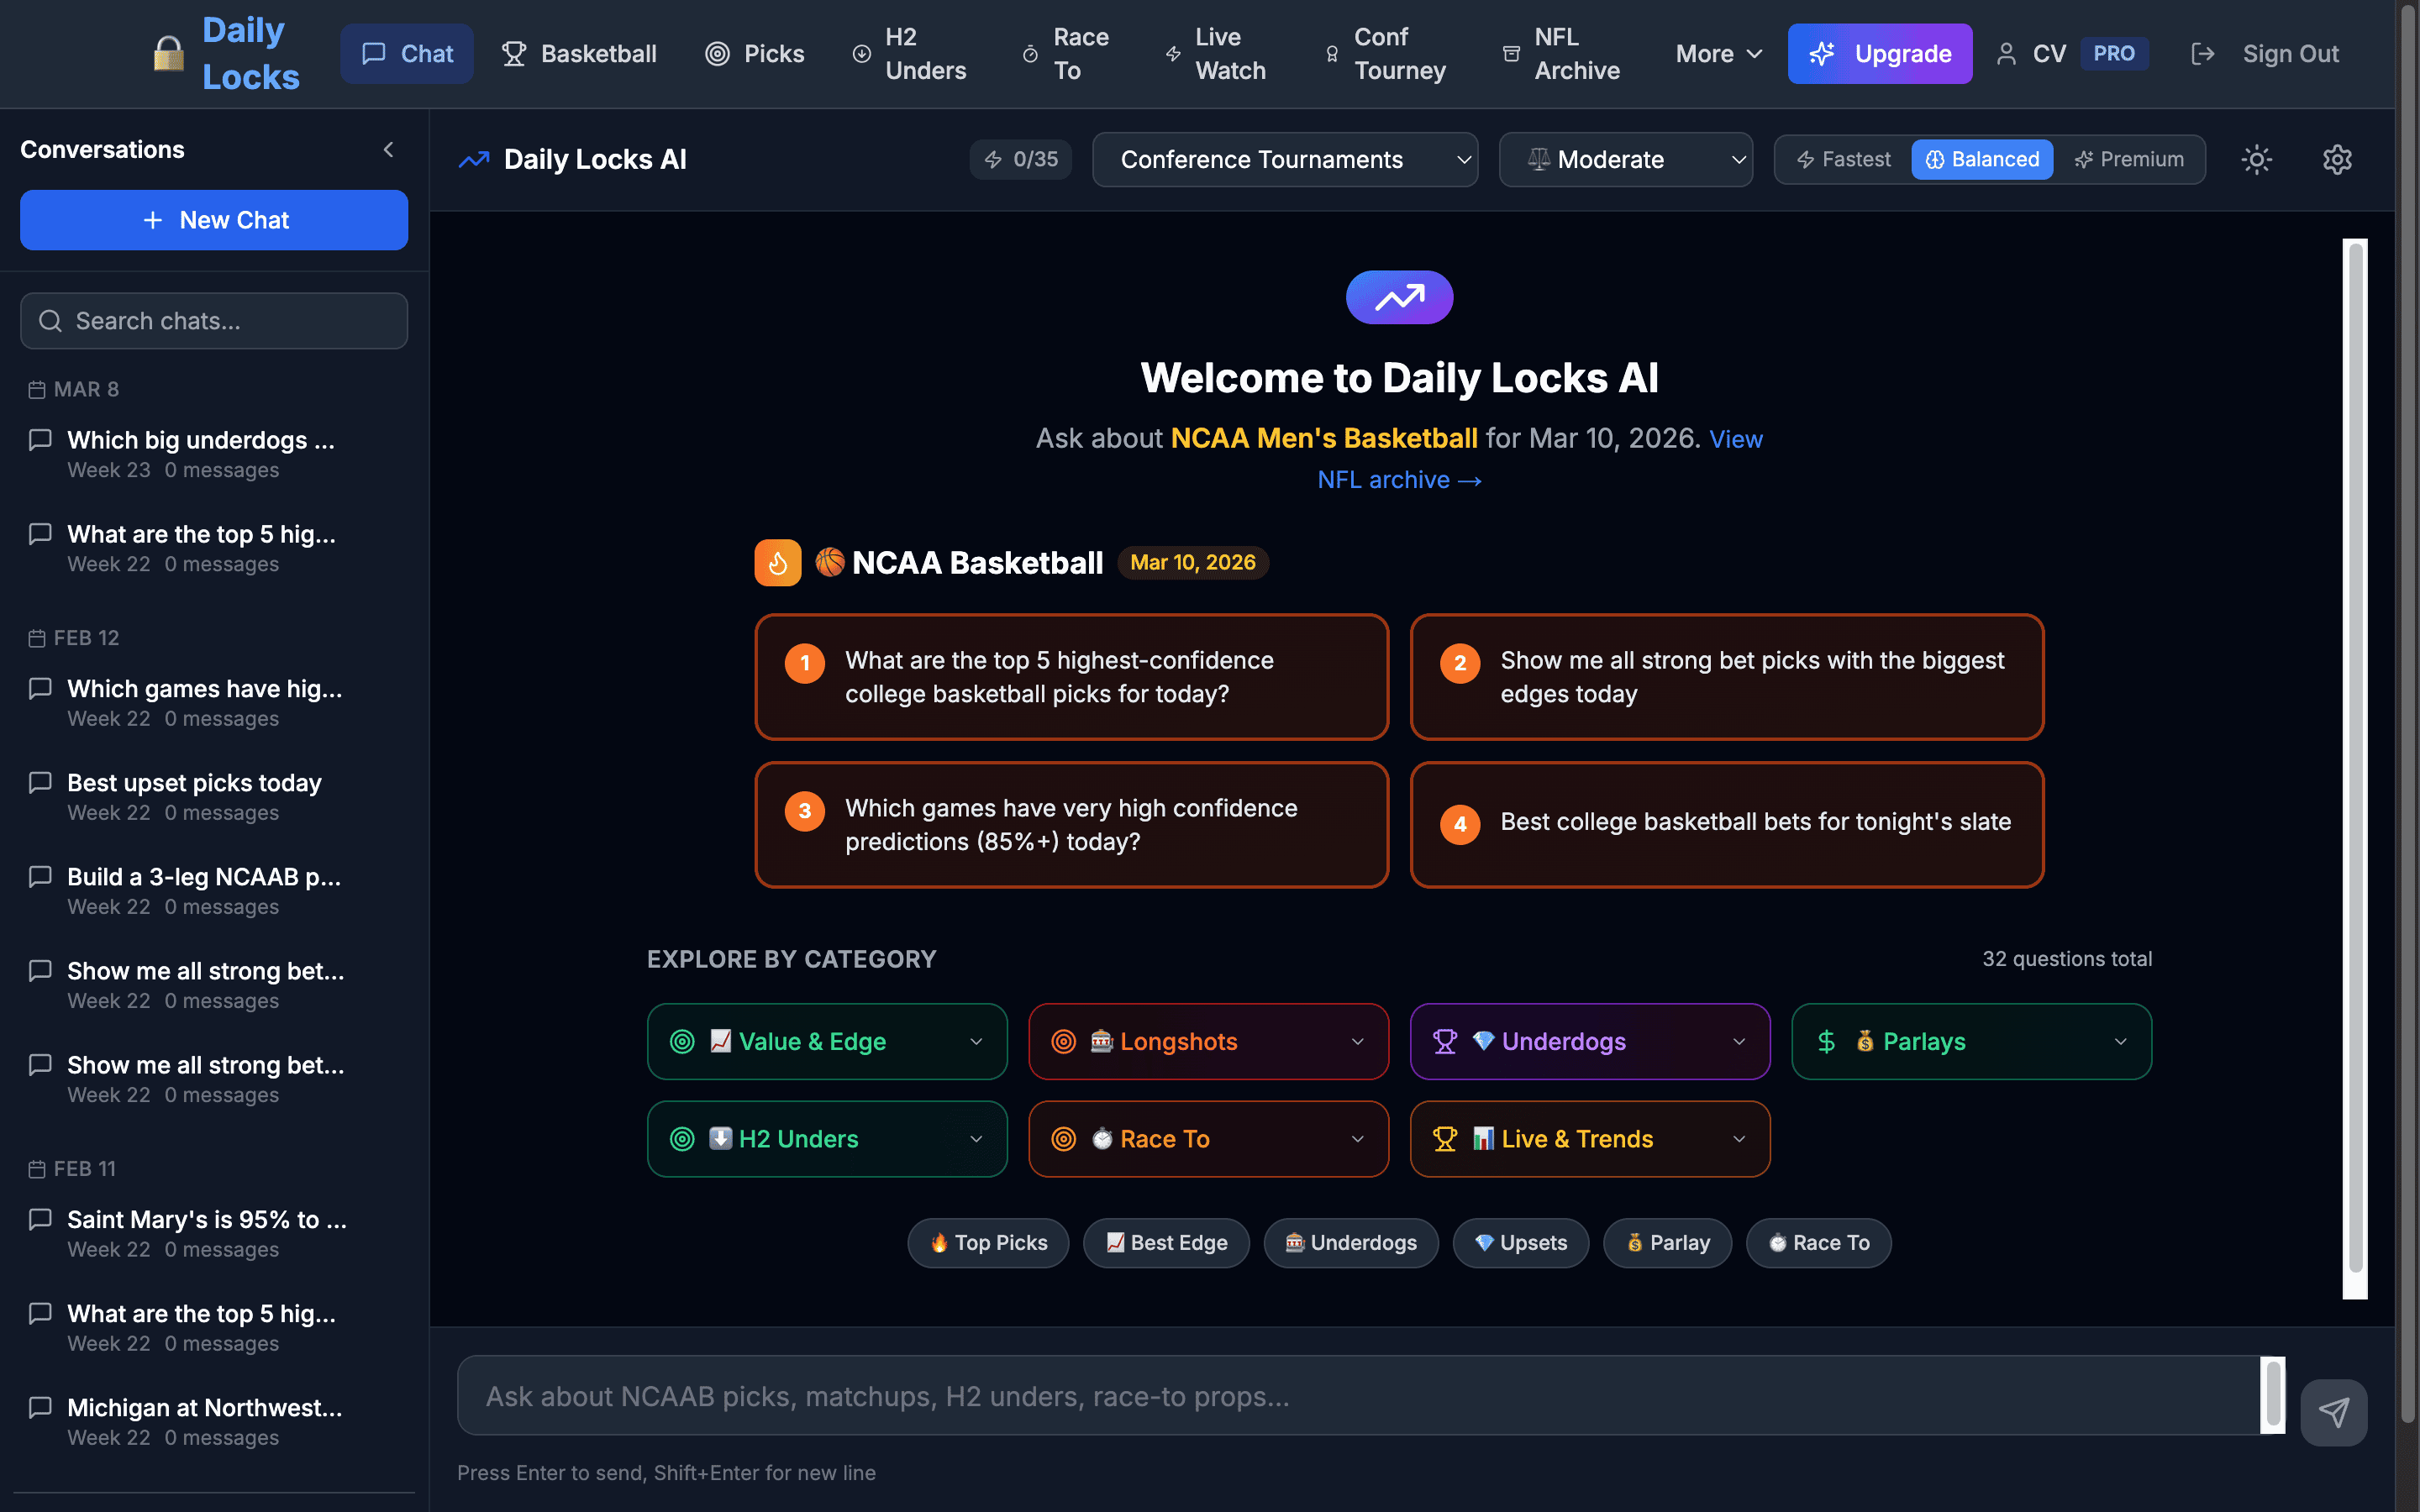The width and height of the screenshot is (2420, 1512).
Task: Start a New Chat
Action: click(214, 220)
